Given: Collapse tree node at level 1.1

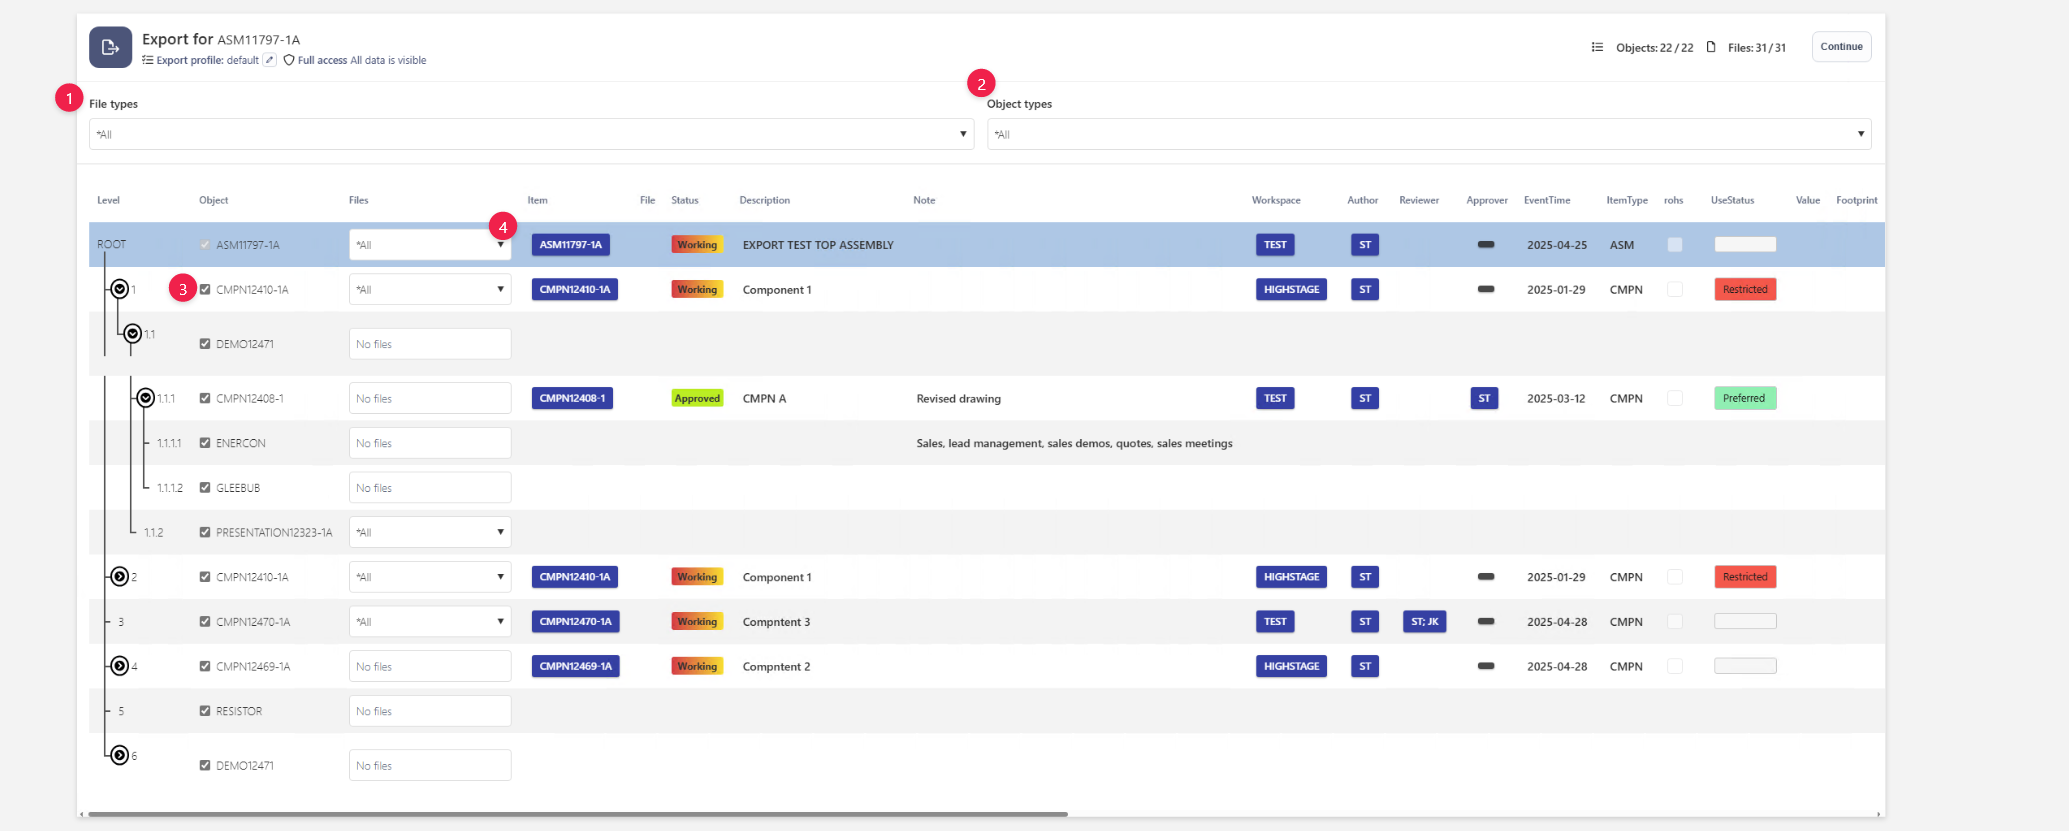Looking at the screenshot, I should coord(133,334).
